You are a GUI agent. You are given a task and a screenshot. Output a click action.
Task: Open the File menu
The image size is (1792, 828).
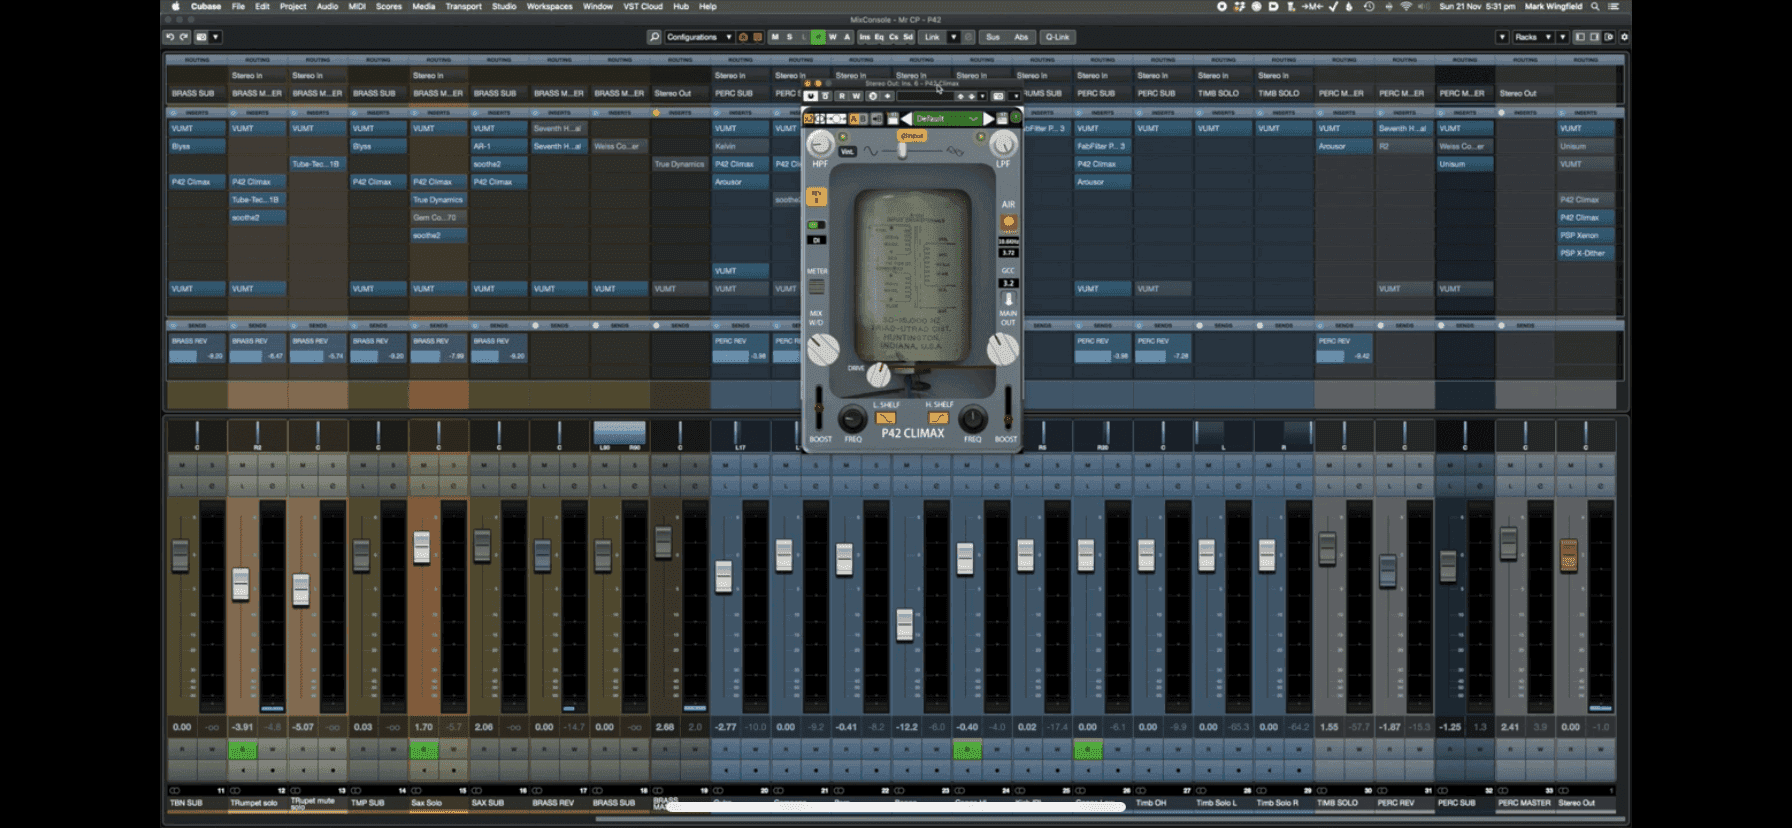pos(238,6)
